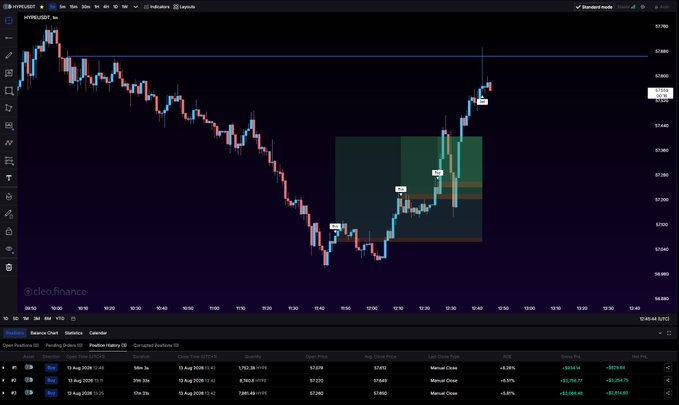This screenshot has width=679, height=405.
Task: Share position #1 using its share icon
Action: [x=668, y=368]
